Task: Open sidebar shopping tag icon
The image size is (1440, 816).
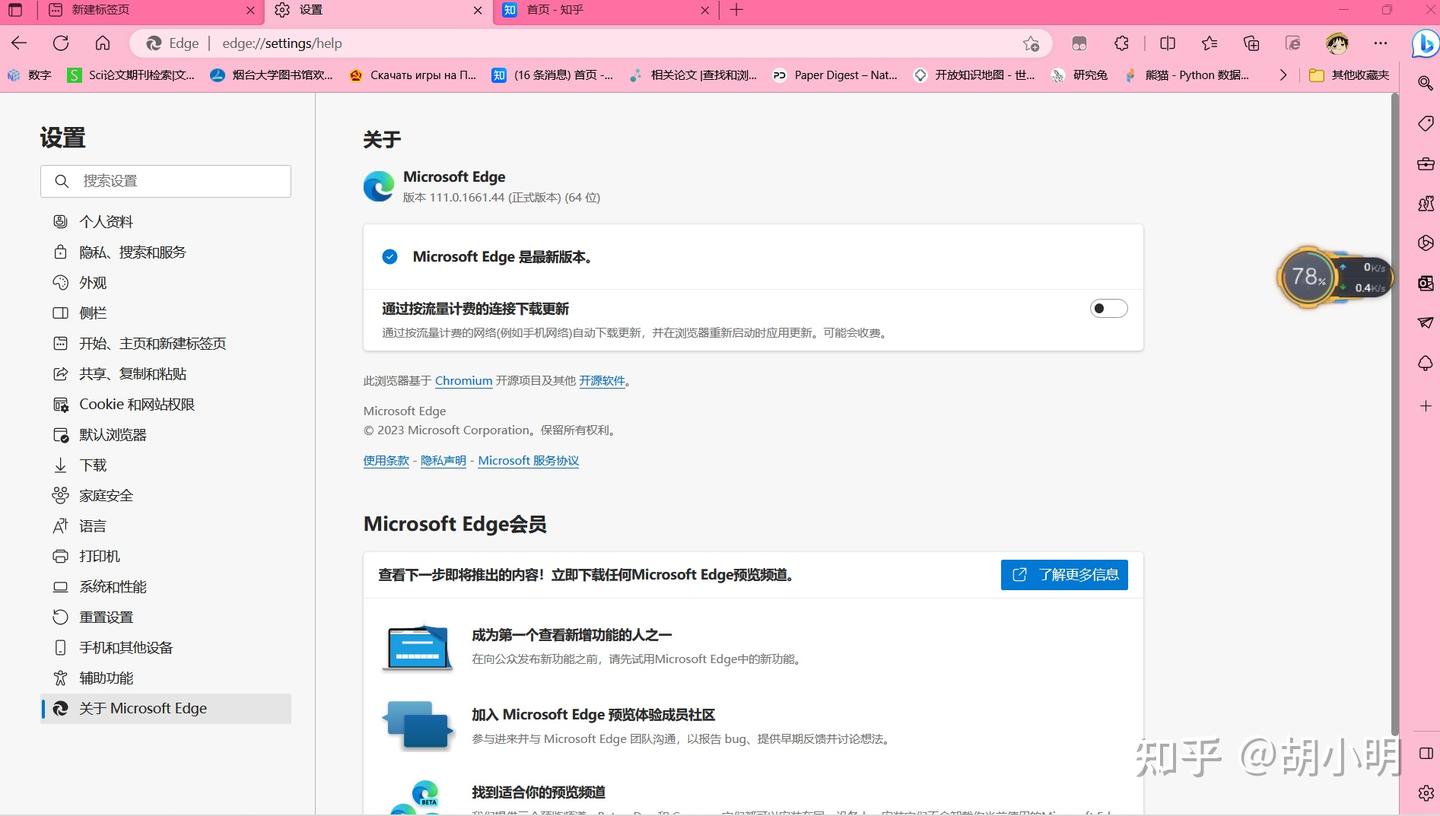Action: point(1426,123)
